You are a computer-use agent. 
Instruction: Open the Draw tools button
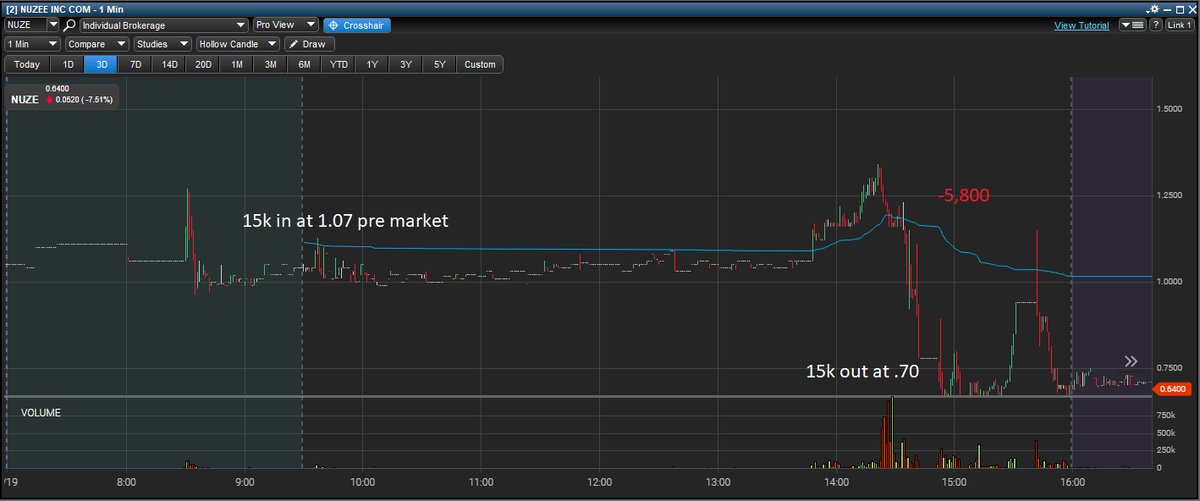(x=309, y=44)
